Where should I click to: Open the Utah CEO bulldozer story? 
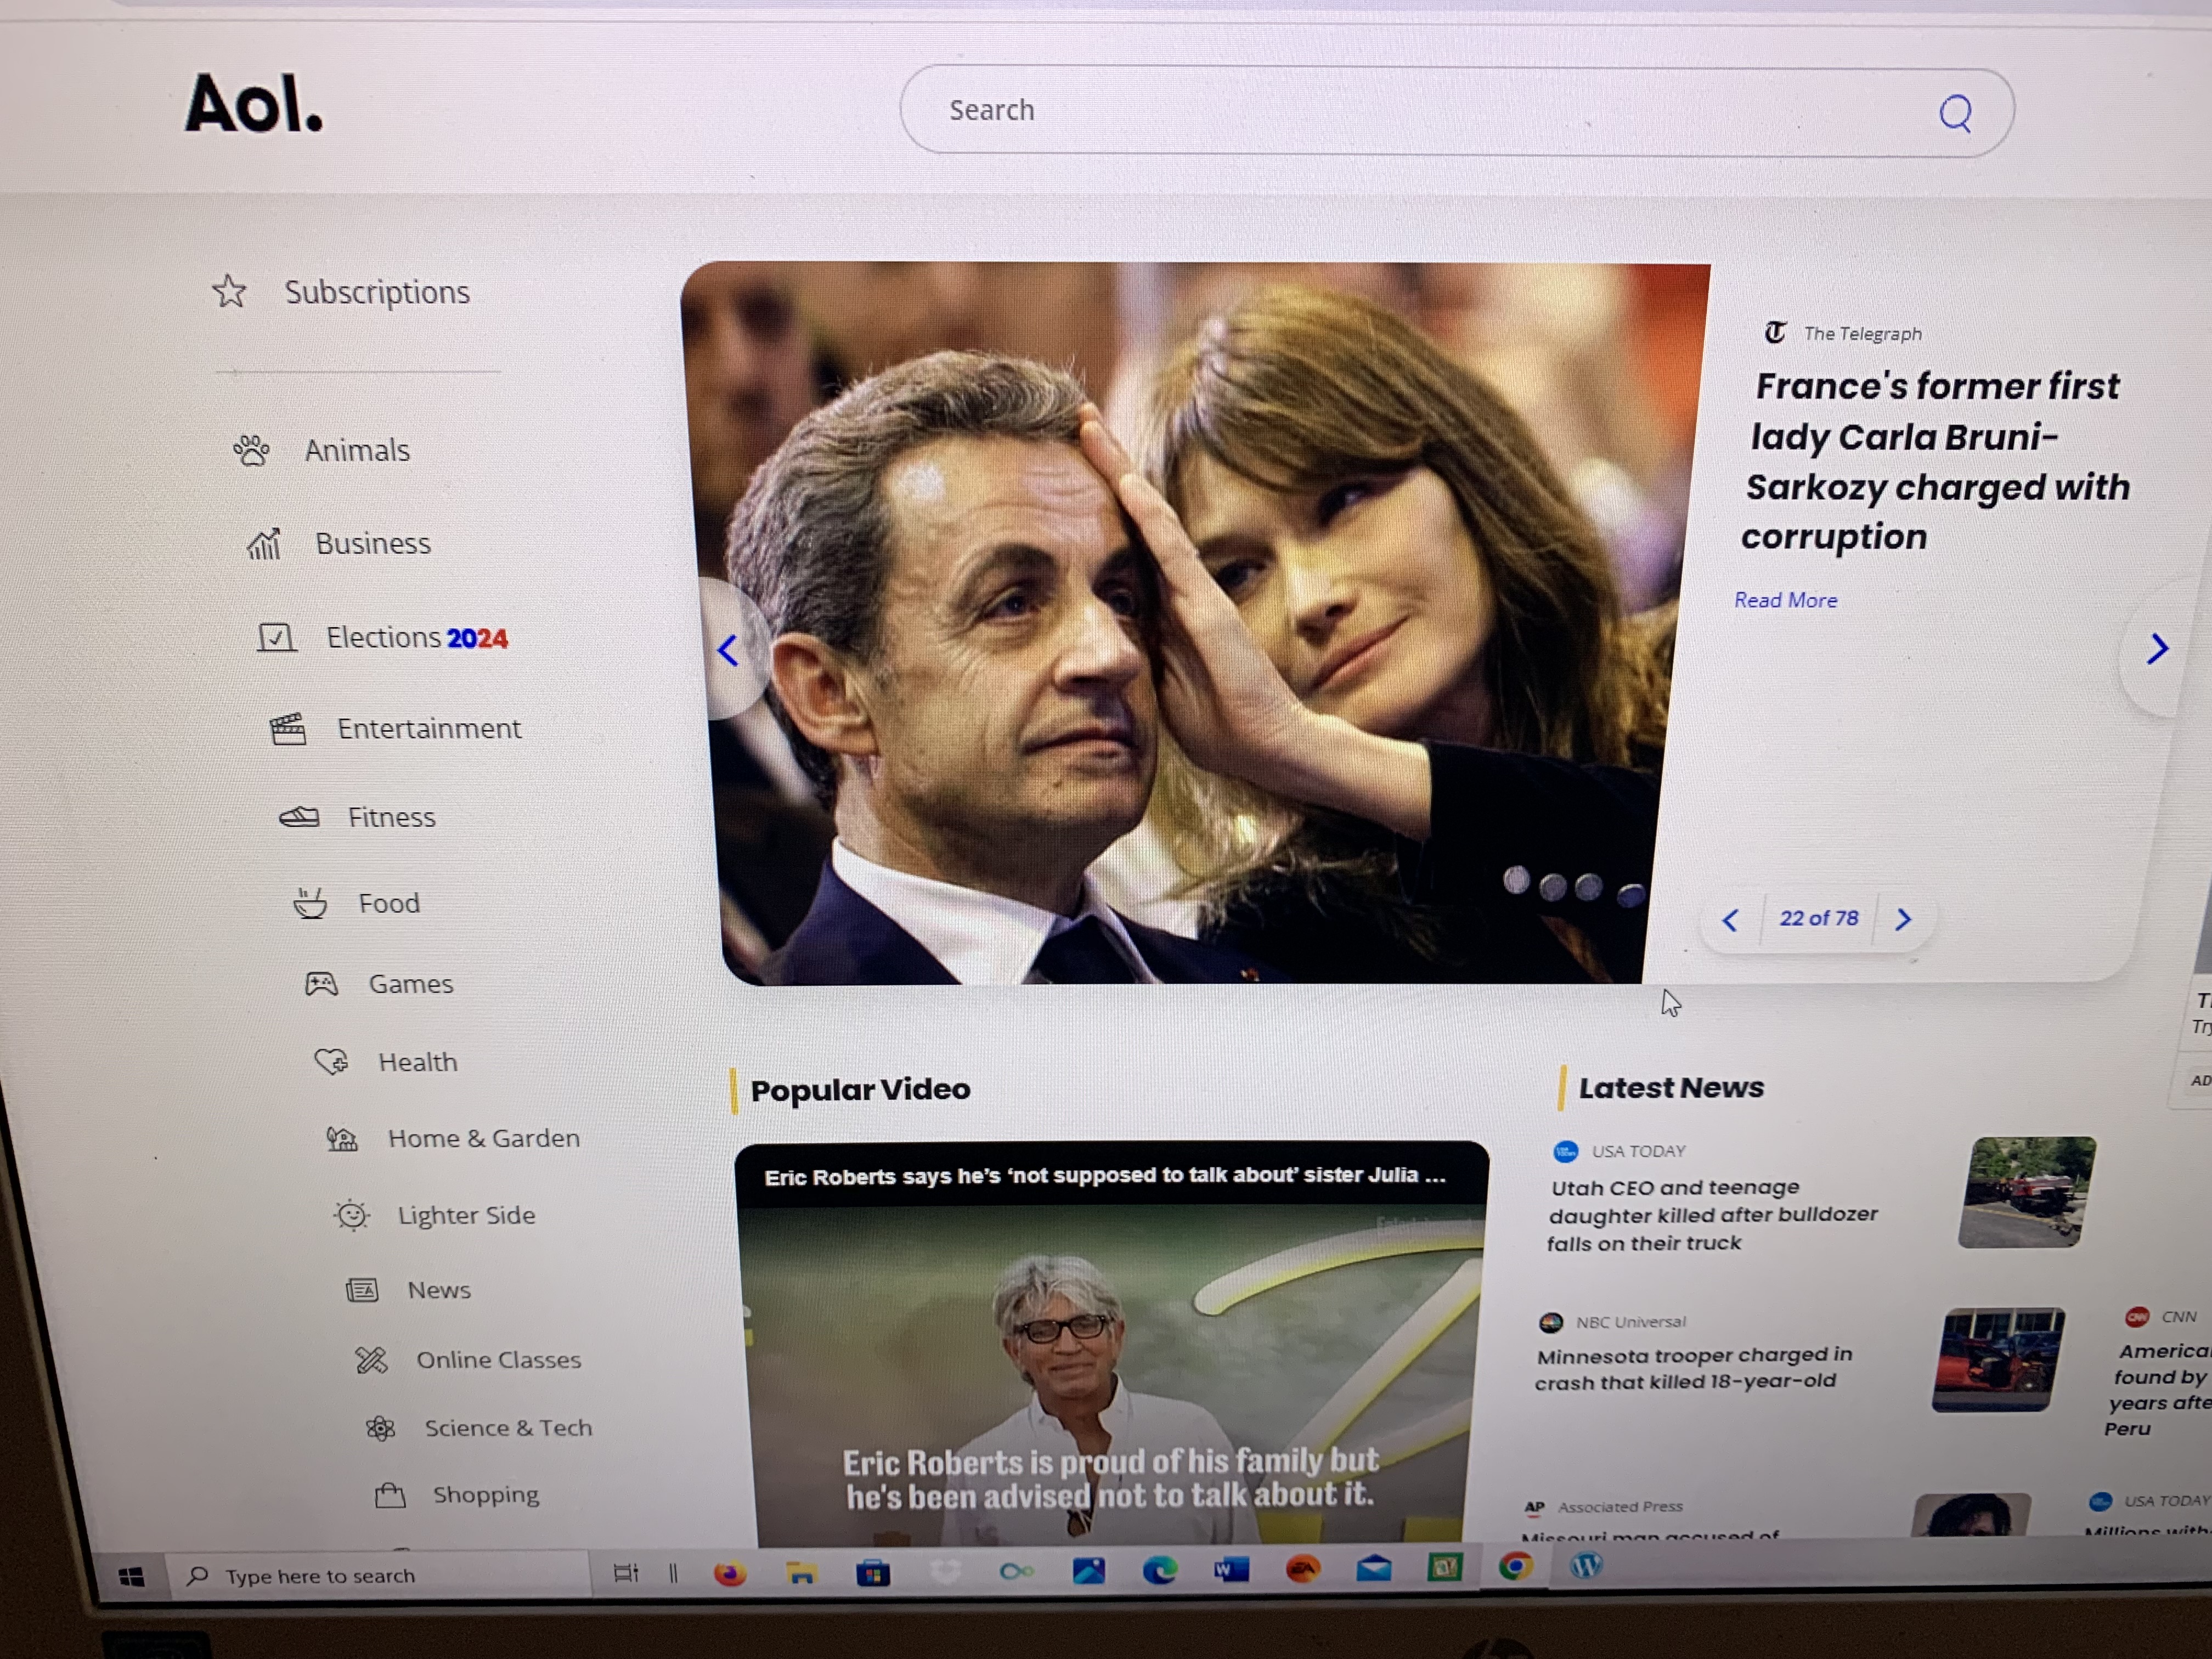tap(1712, 1215)
